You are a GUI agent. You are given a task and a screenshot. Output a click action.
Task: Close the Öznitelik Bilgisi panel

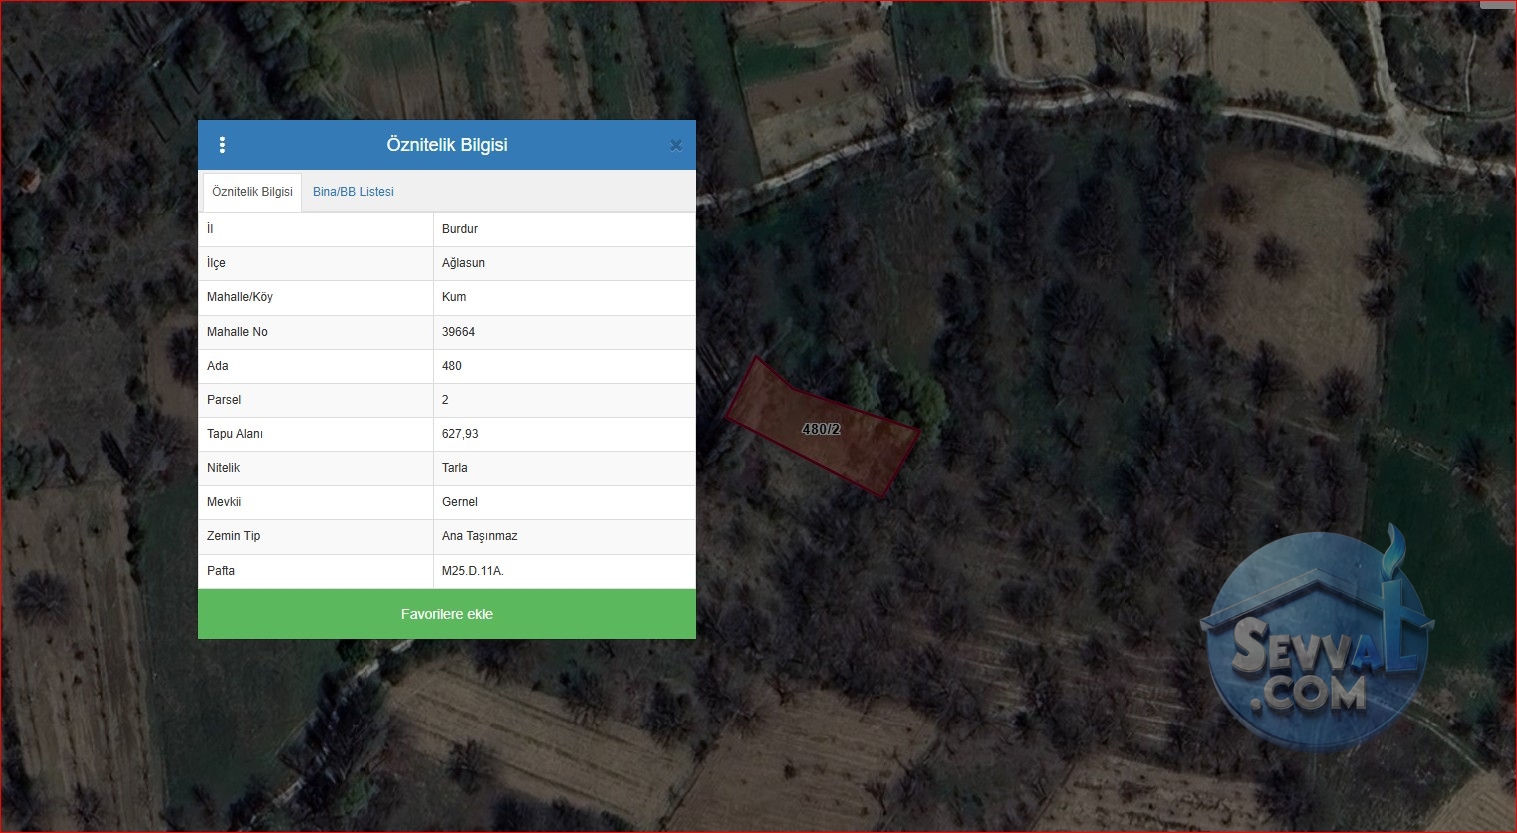[x=675, y=145]
